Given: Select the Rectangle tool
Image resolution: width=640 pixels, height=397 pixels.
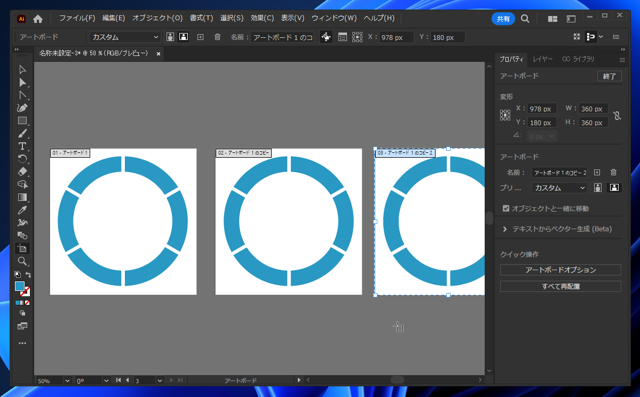Looking at the screenshot, I should coord(22,121).
